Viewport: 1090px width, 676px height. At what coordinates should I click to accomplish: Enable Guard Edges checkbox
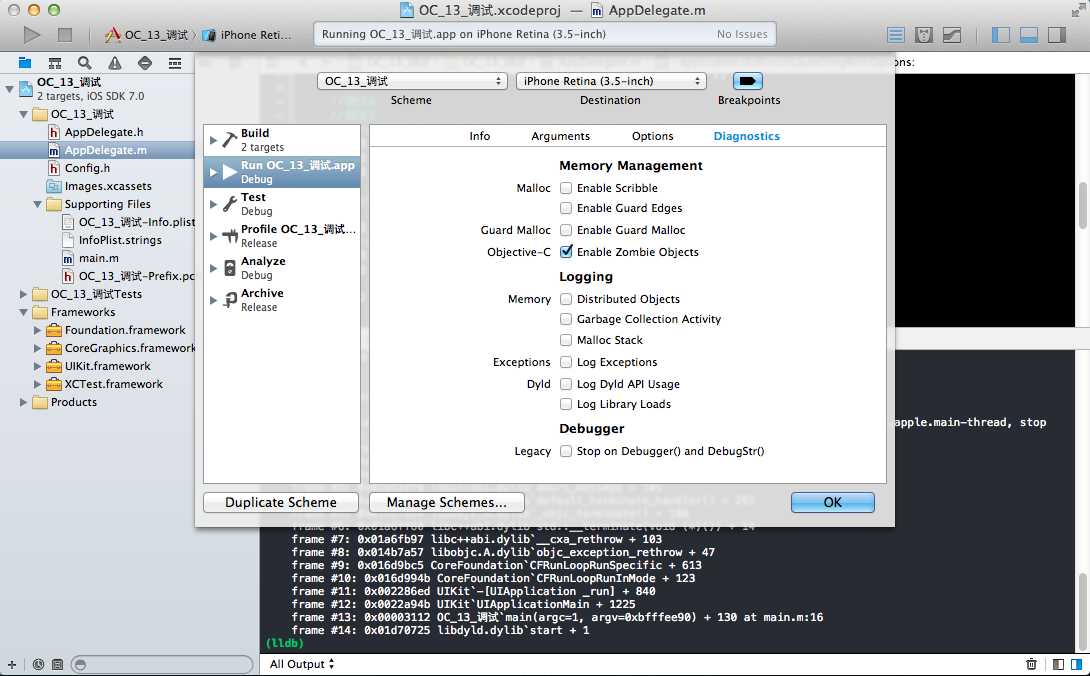[x=566, y=208]
